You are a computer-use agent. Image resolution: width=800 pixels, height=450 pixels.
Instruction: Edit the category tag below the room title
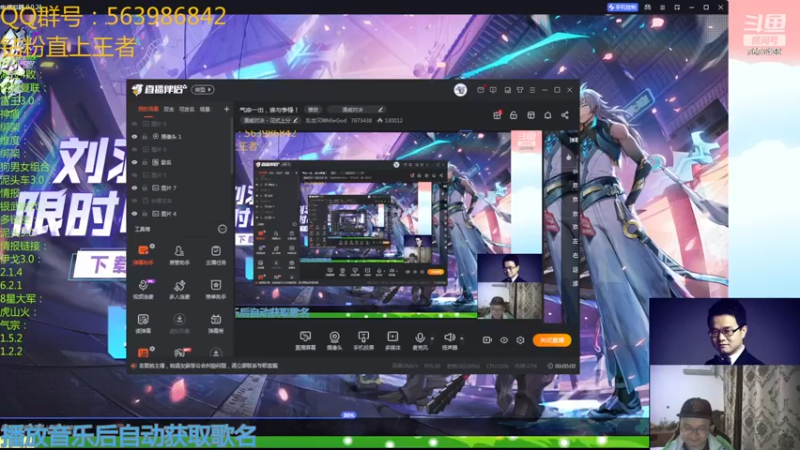(x=270, y=120)
